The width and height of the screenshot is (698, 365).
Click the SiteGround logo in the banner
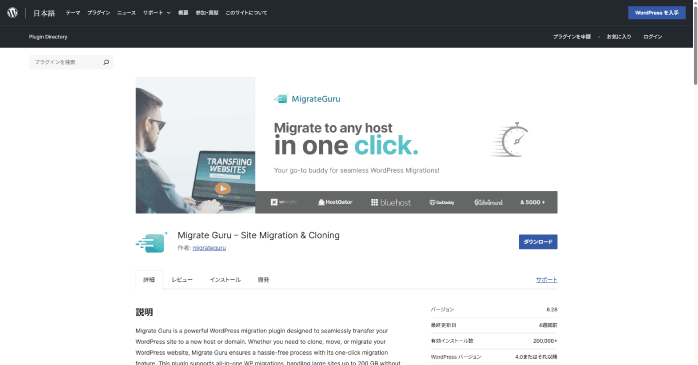(488, 202)
